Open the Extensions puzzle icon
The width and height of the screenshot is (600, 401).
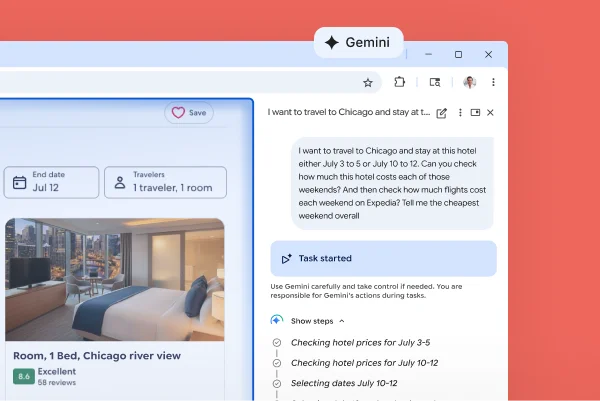399,82
